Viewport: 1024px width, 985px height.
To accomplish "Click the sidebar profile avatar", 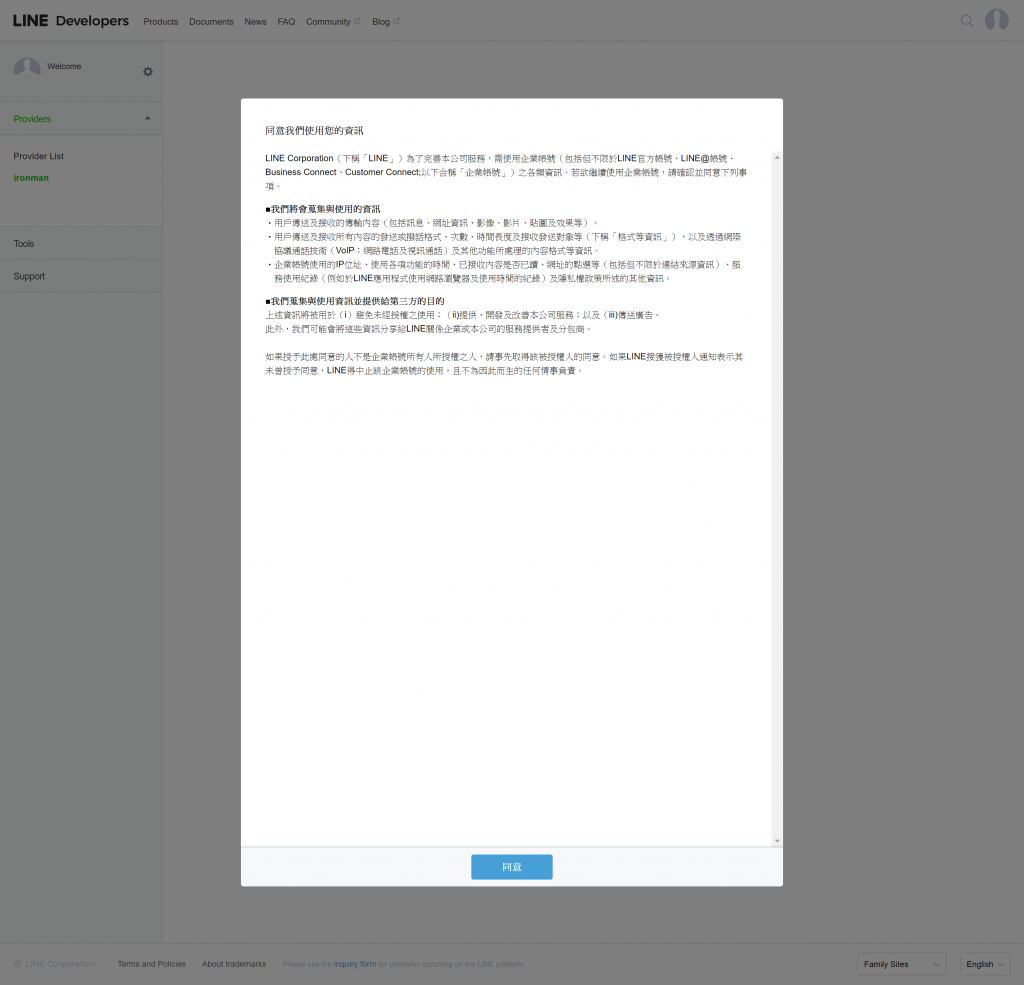I will pyautogui.click(x=27, y=69).
